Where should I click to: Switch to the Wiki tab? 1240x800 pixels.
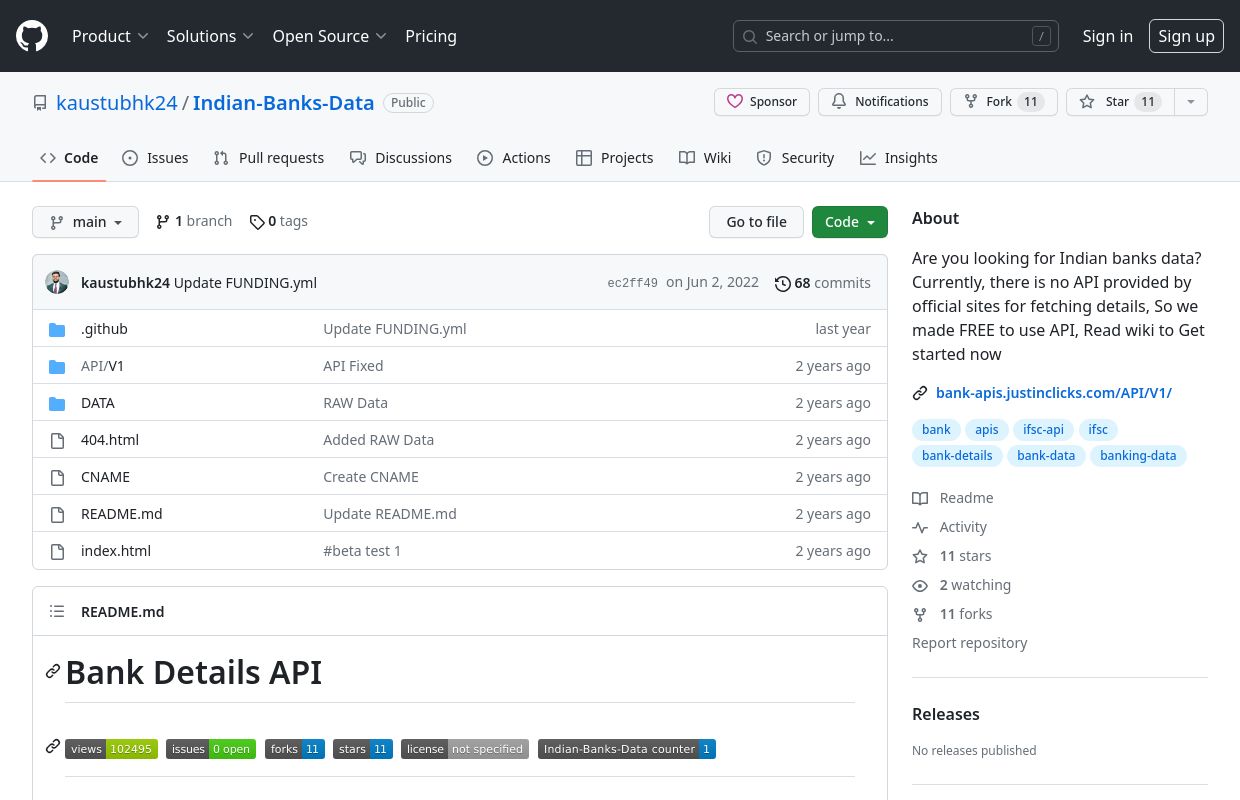click(x=705, y=158)
